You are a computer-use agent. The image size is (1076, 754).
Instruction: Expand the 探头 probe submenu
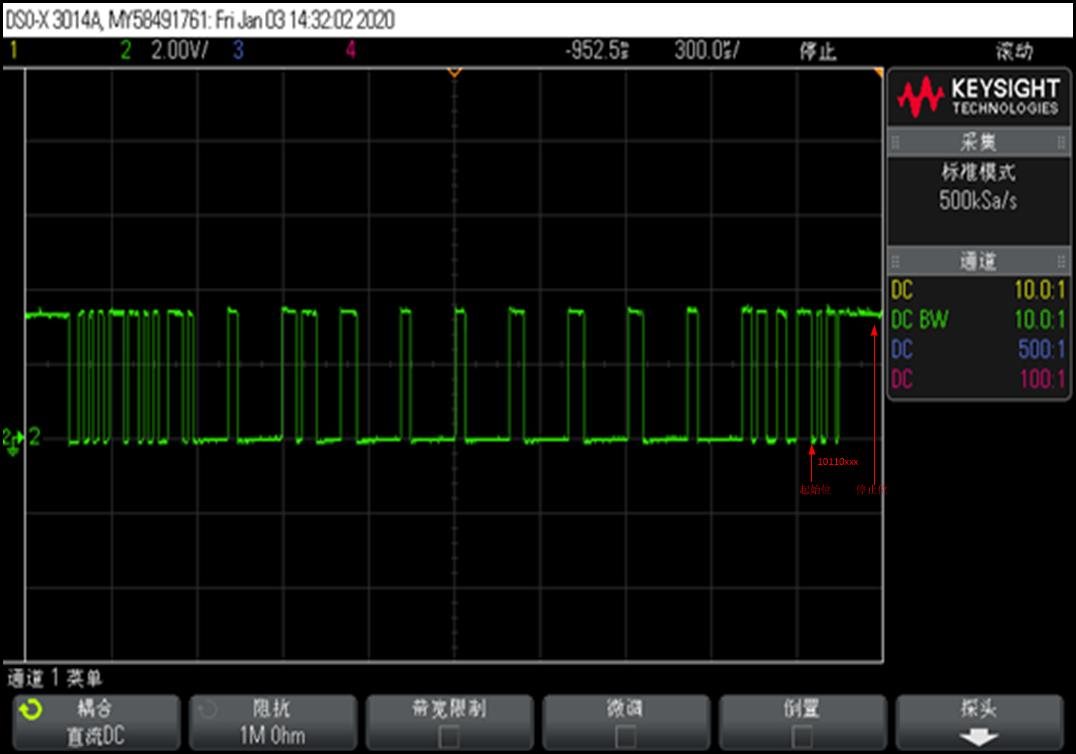pyautogui.click(x=979, y=722)
